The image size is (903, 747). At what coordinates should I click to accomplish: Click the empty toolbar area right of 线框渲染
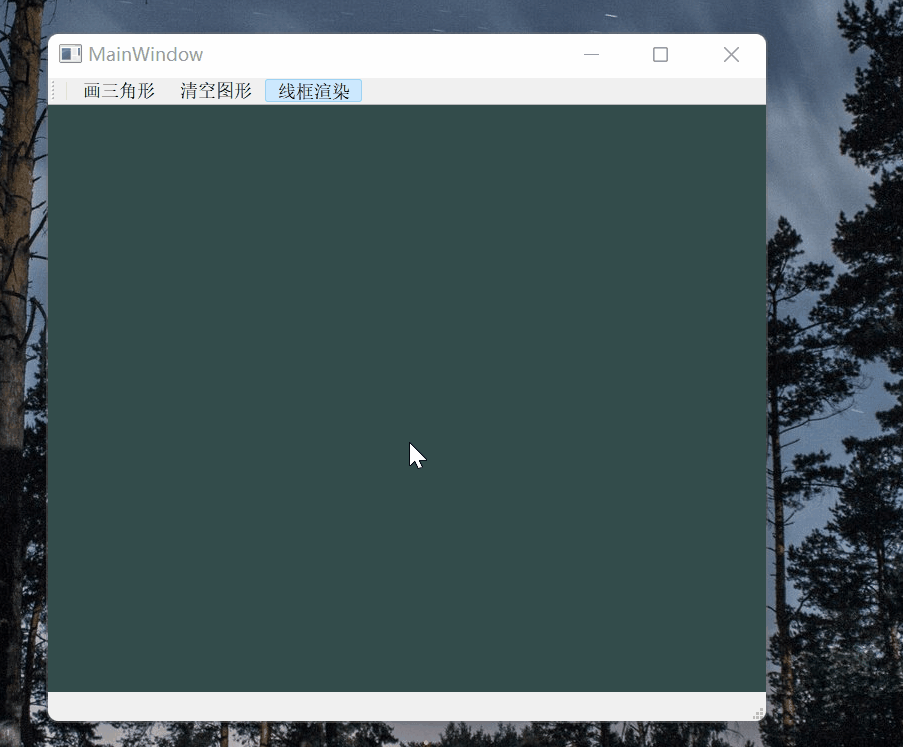[x=550, y=90]
